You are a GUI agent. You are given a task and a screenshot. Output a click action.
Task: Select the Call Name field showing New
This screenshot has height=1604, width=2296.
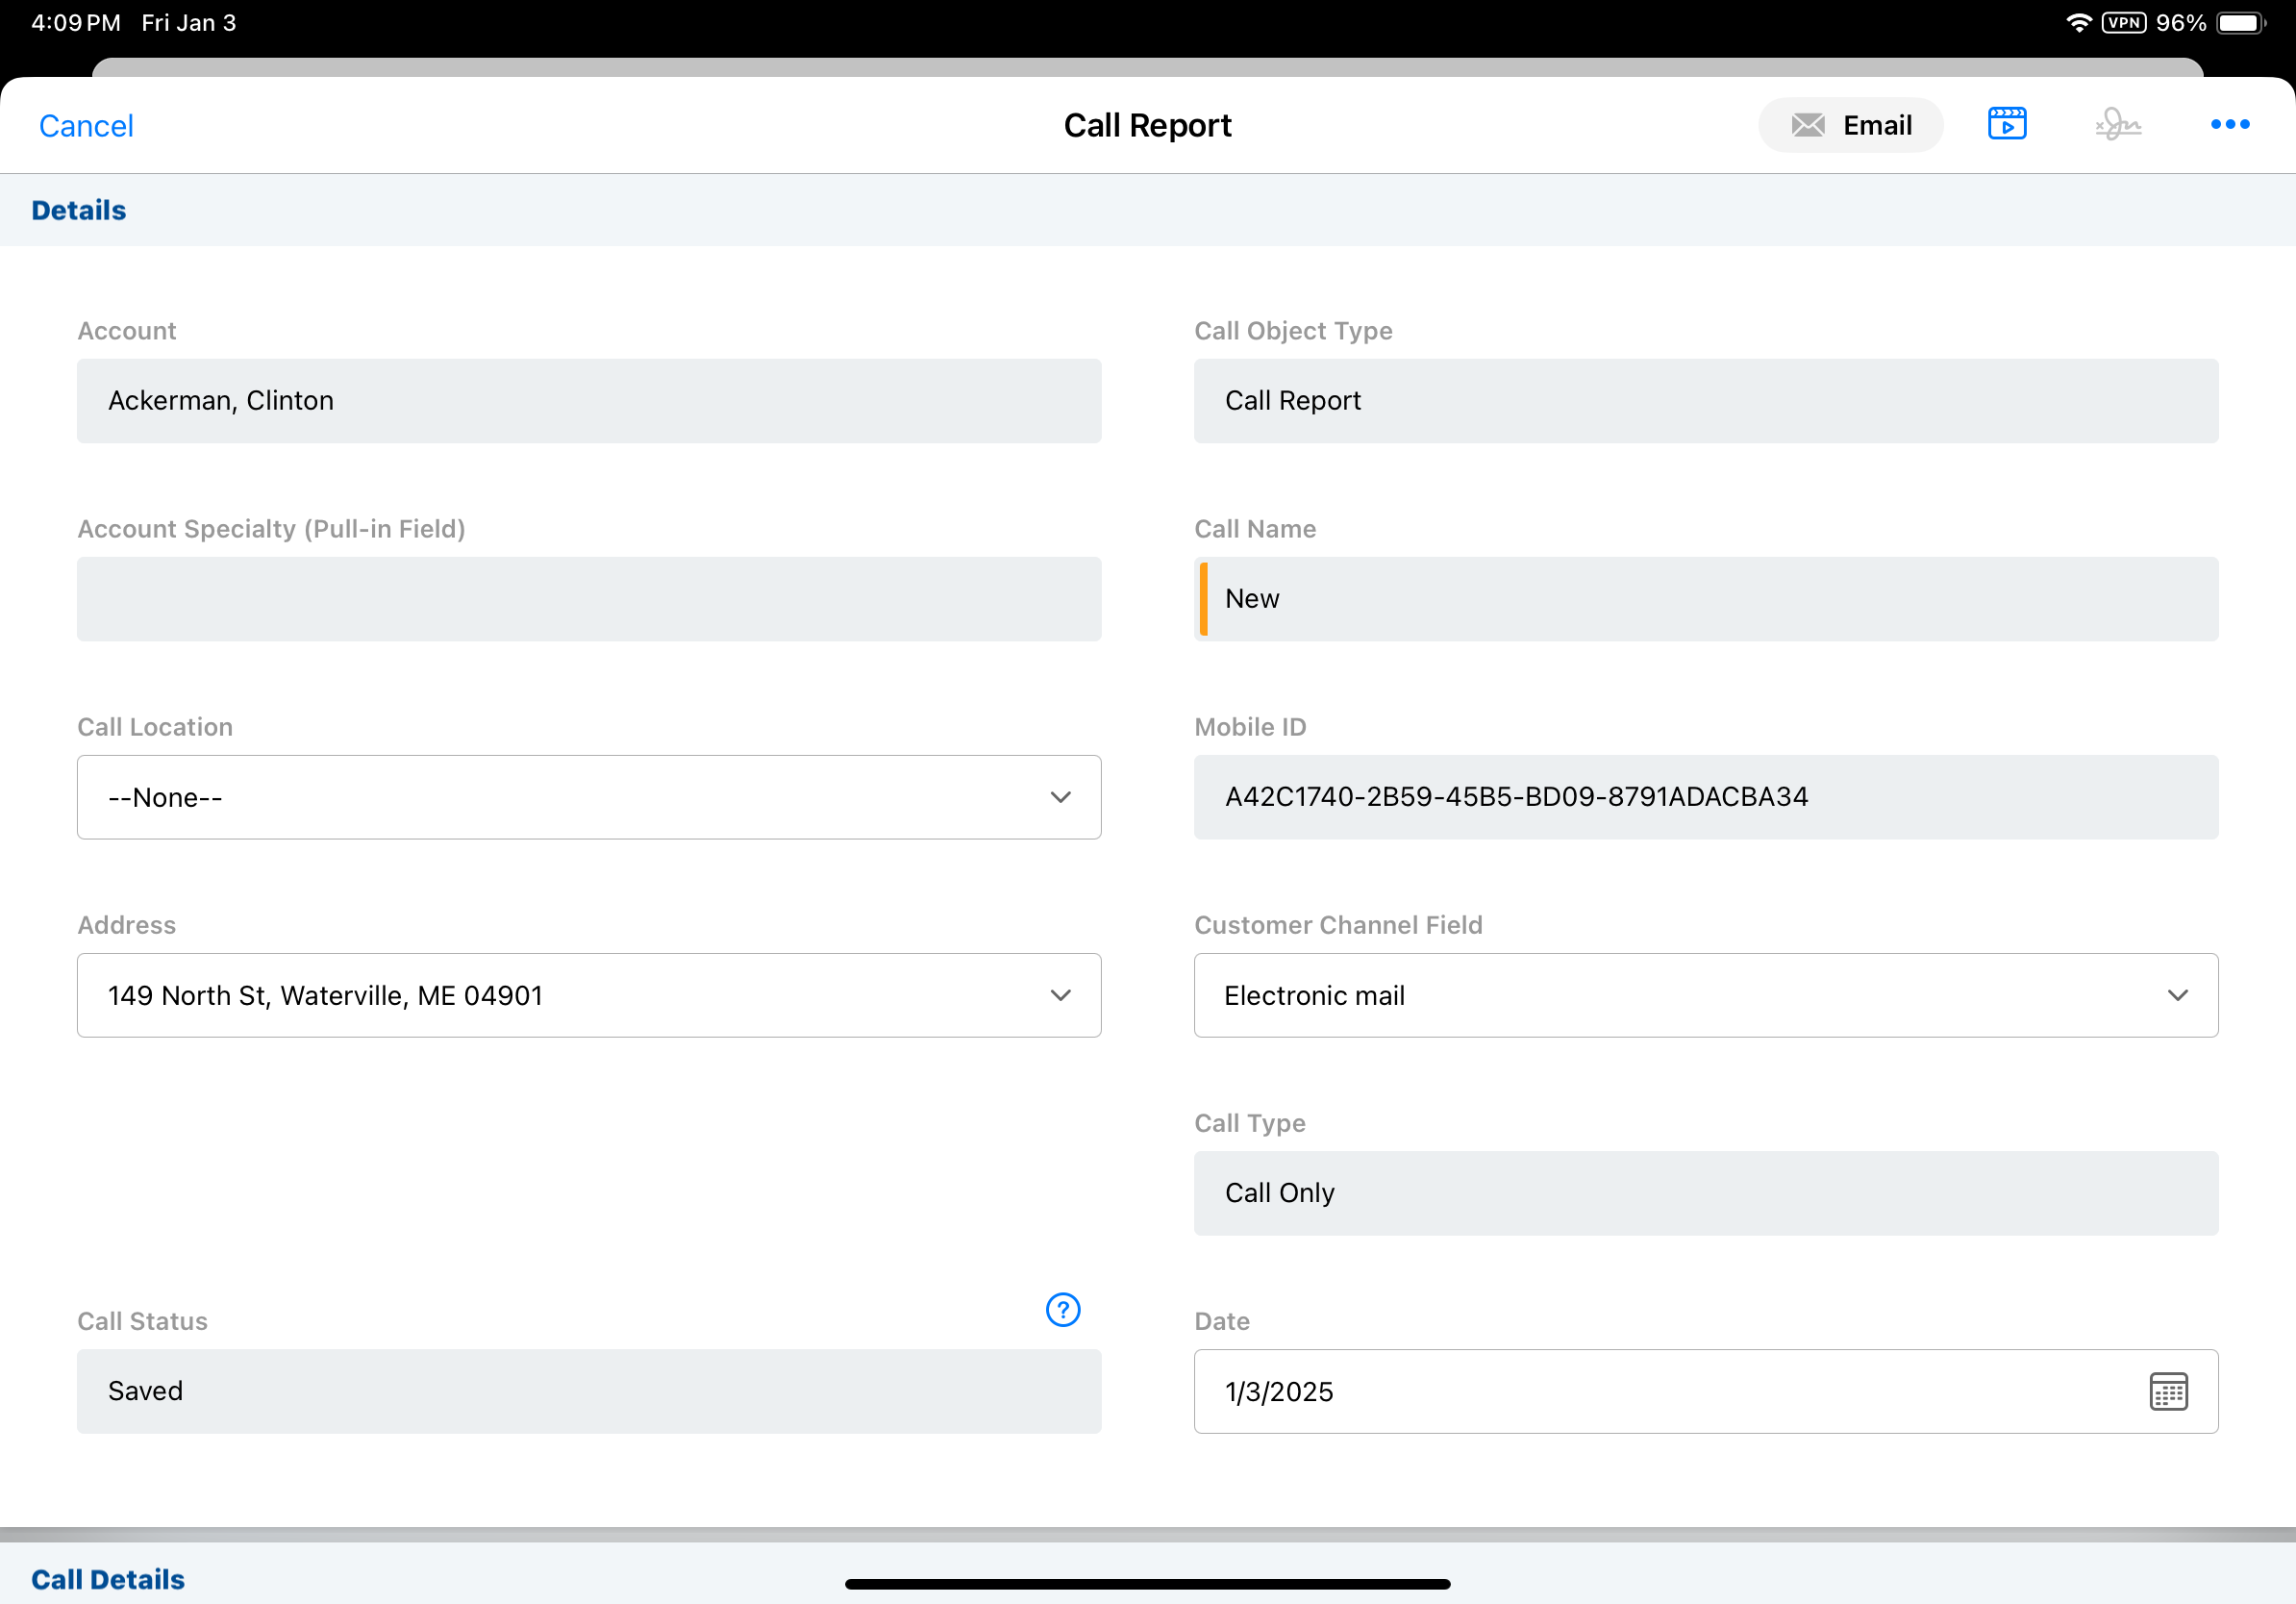[x=1706, y=599]
